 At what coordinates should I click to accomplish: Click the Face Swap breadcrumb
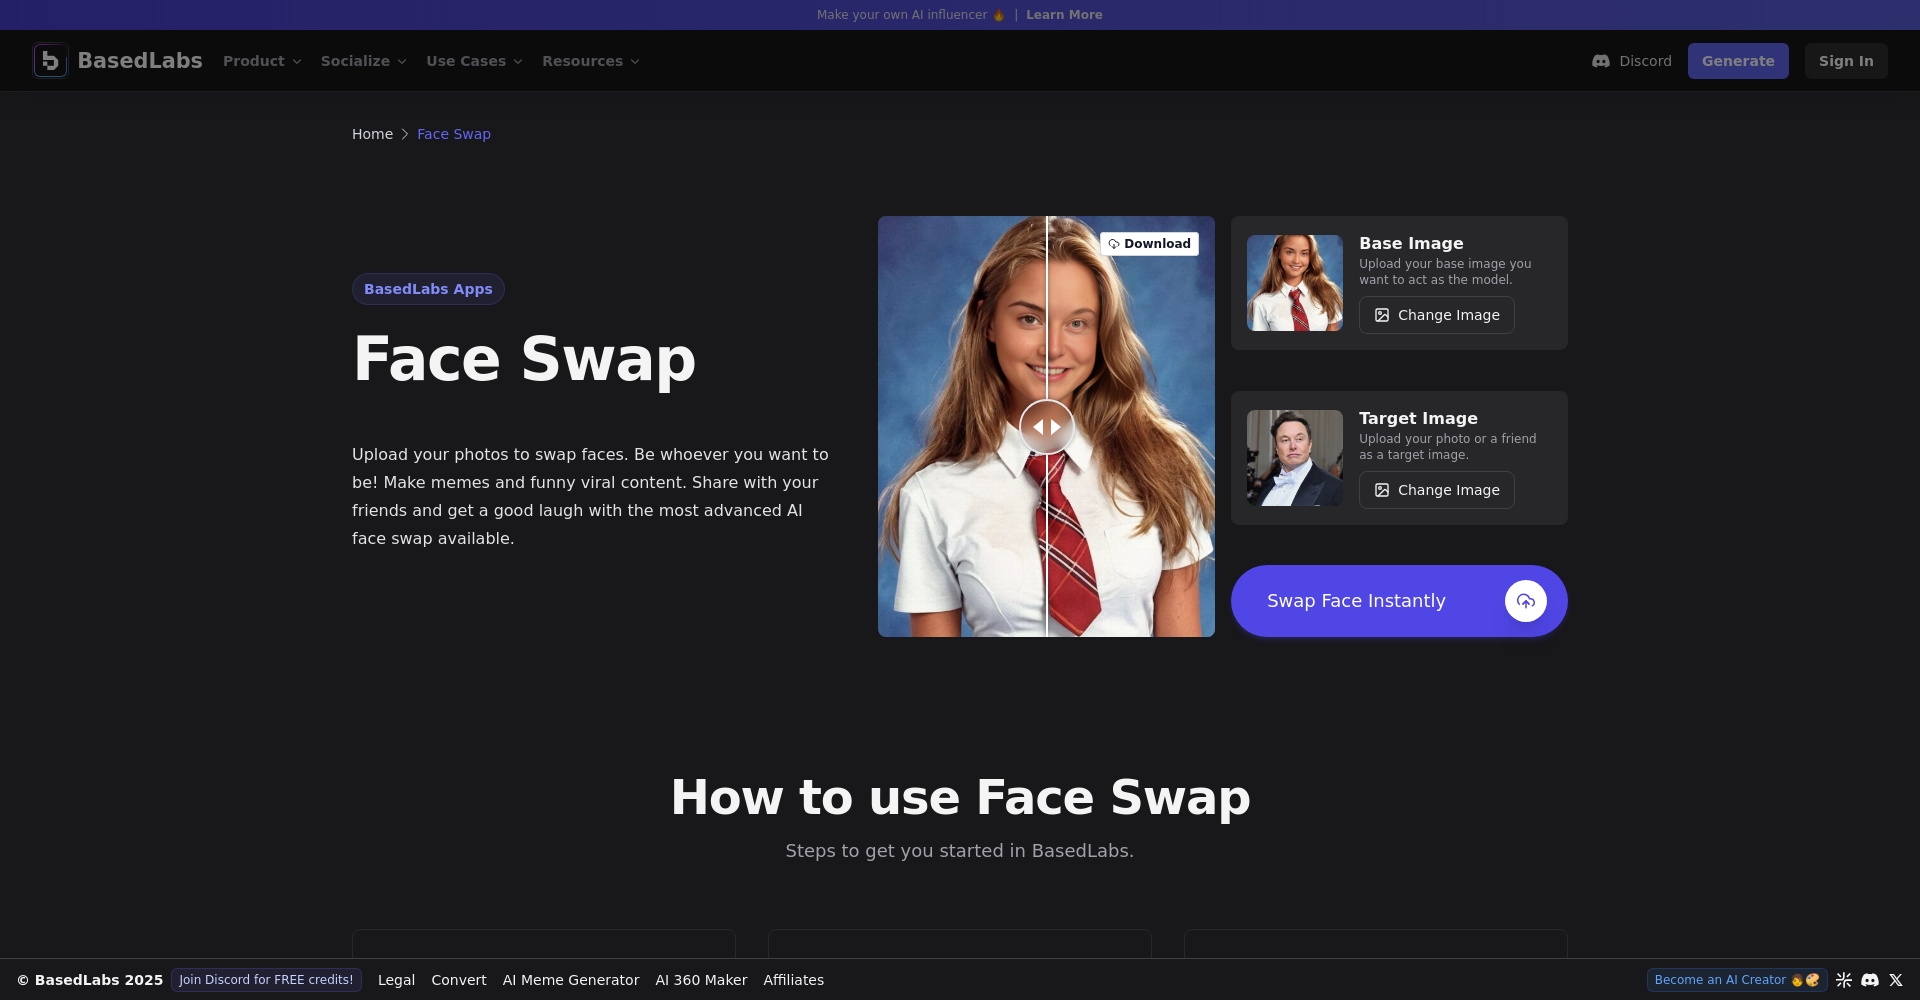(x=454, y=134)
